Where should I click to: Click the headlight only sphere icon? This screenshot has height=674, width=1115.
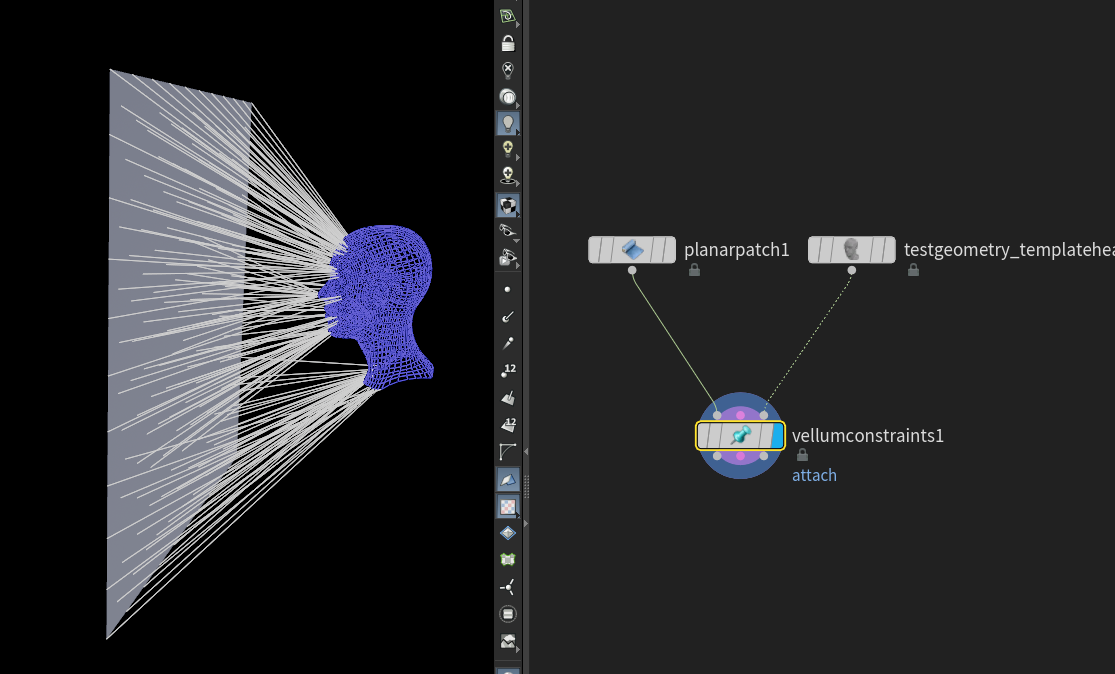click(507, 96)
